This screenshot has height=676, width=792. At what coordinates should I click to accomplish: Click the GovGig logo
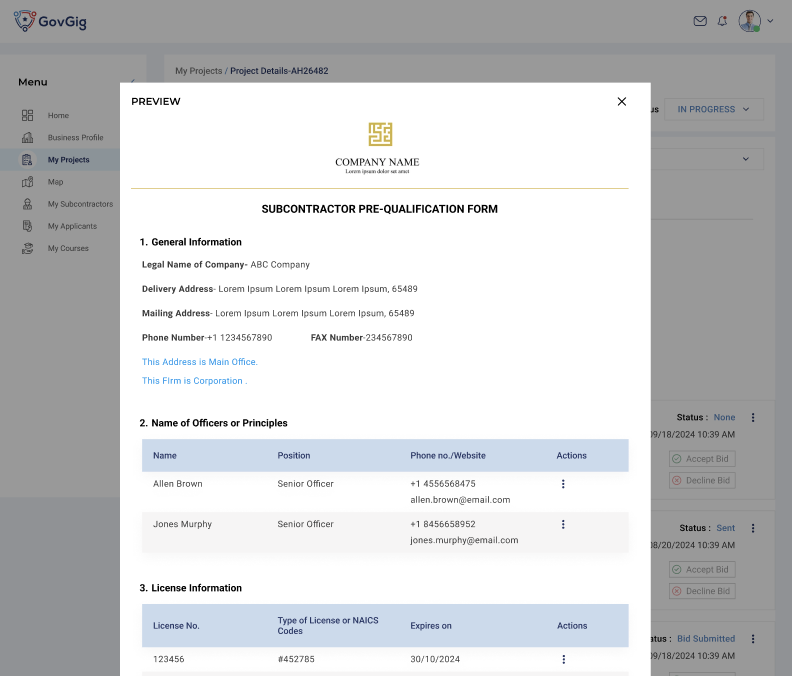pos(50,21)
